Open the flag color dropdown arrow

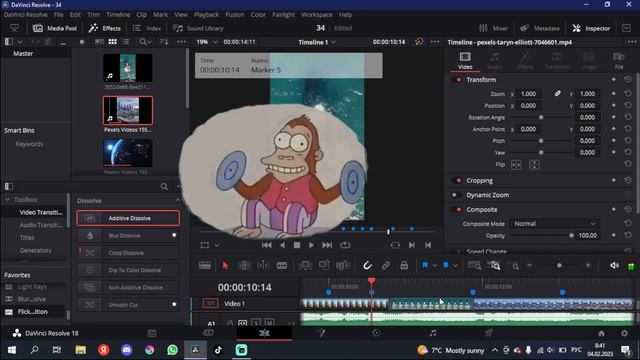point(434,266)
